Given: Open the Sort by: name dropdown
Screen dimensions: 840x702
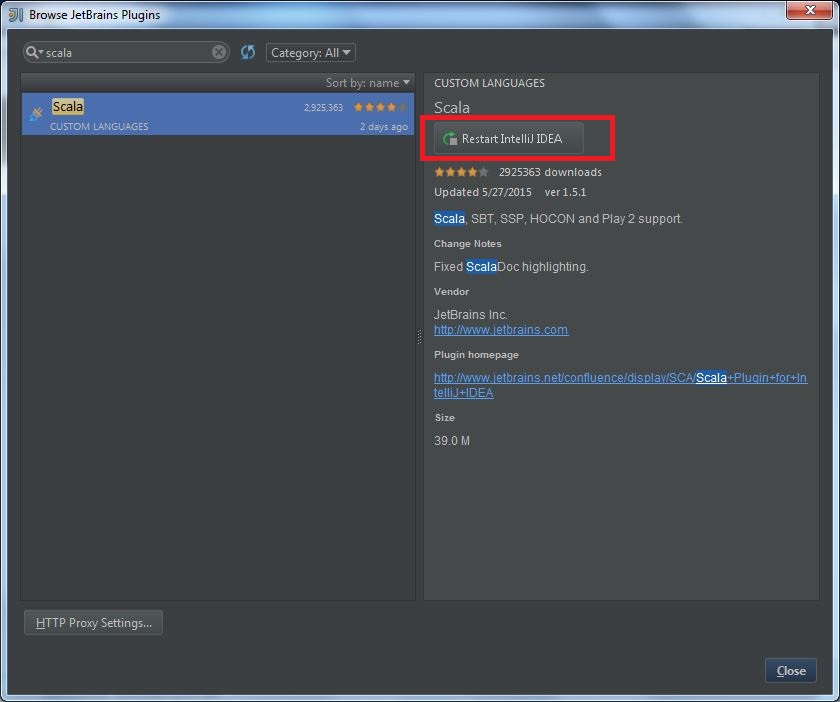Looking at the screenshot, I should tap(368, 83).
